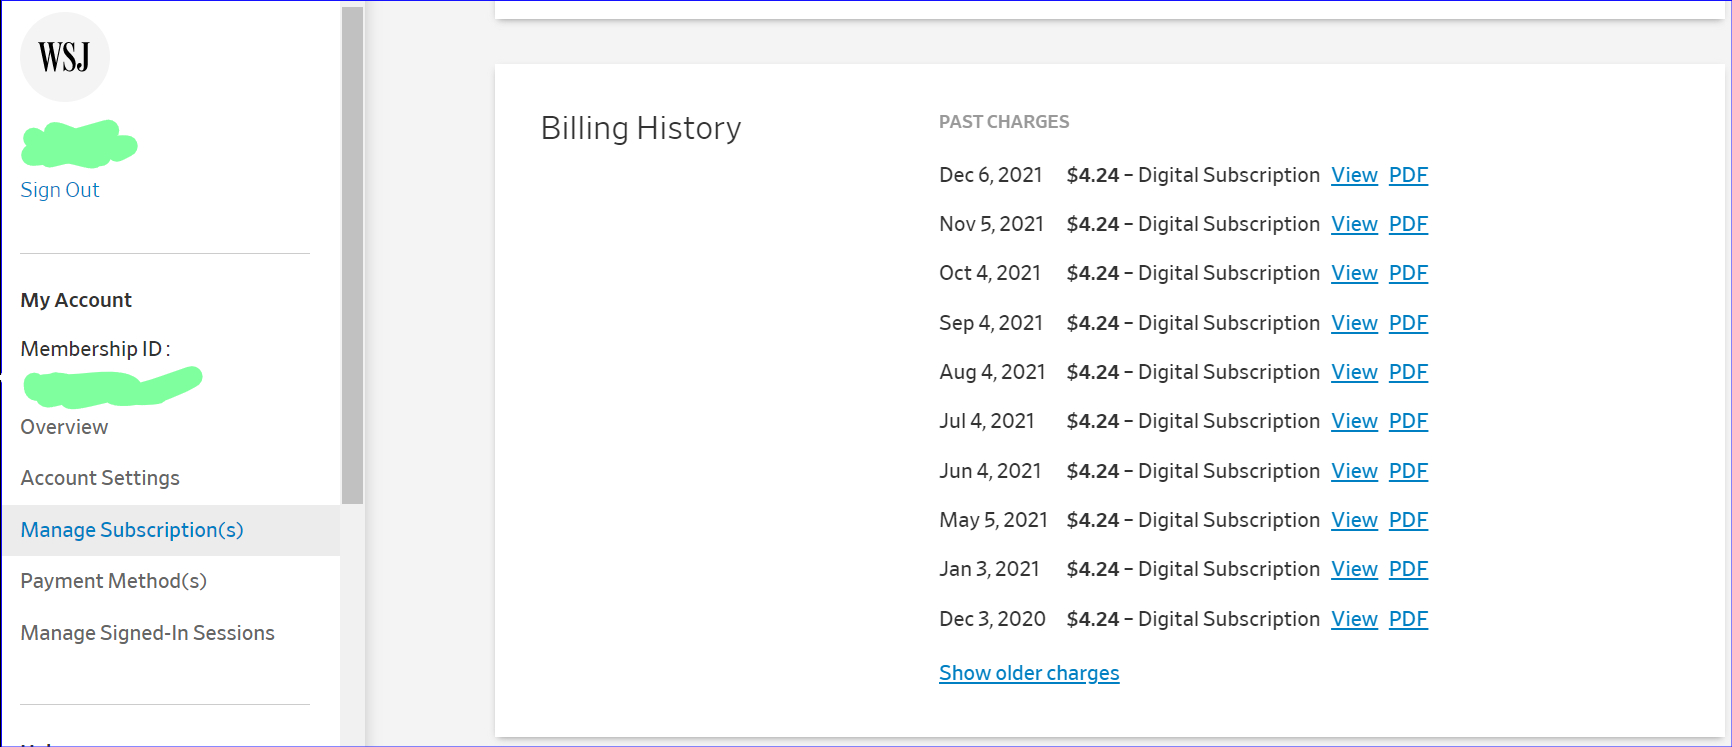1732x747 pixels.
Task: View the Dec 3, 2020 charge
Action: [x=1354, y=619]
